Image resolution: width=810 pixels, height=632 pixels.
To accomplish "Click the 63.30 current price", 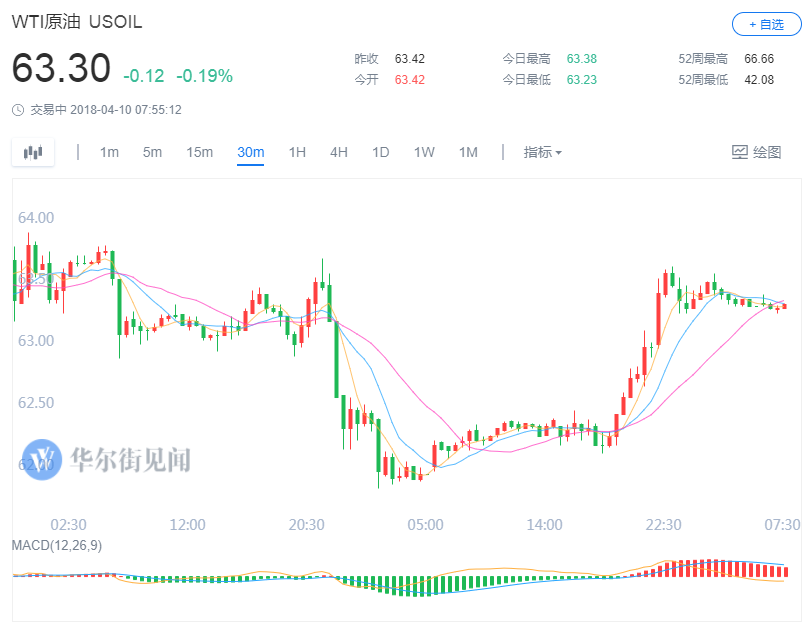I will click(61, 69).
